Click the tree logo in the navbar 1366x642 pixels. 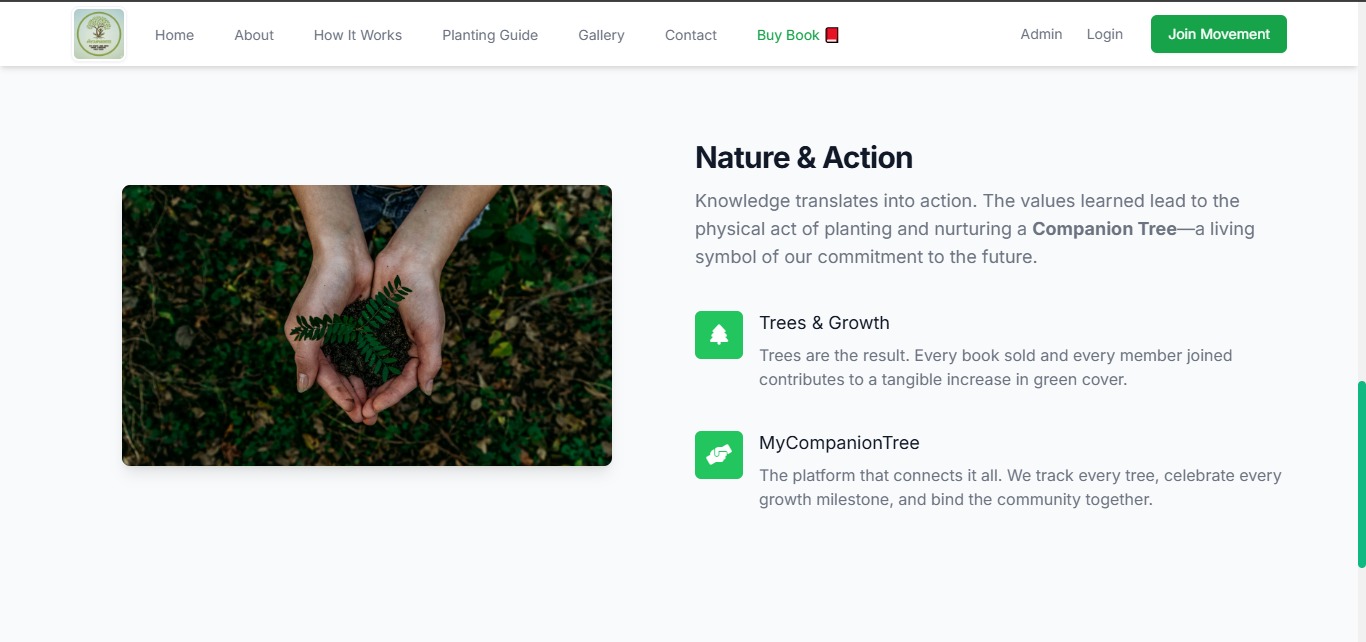(99, 34)
